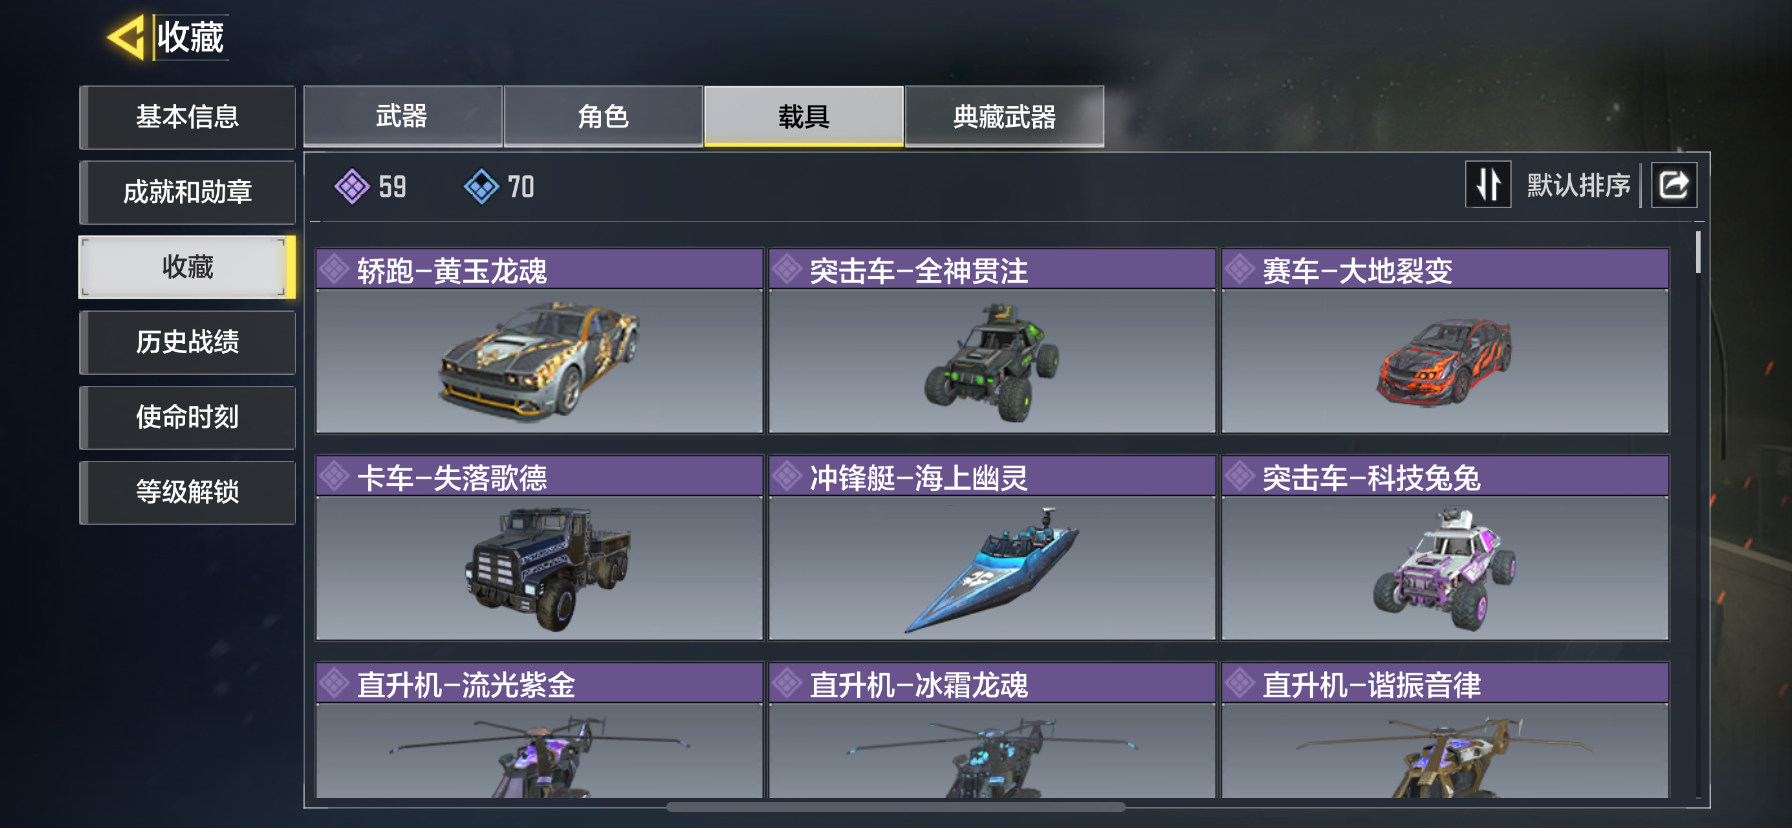This screenshot has width=1792, height=828.
Task: Switch to the 武器 tab
Action: point(402,116)
